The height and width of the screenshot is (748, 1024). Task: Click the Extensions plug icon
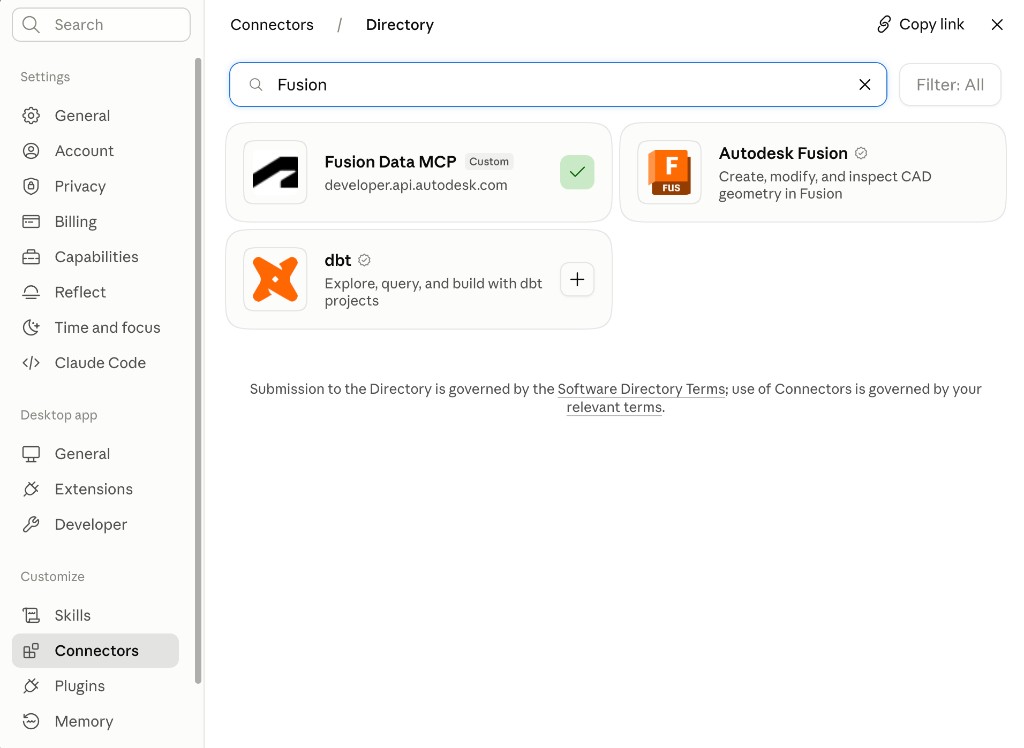[31, 489]
